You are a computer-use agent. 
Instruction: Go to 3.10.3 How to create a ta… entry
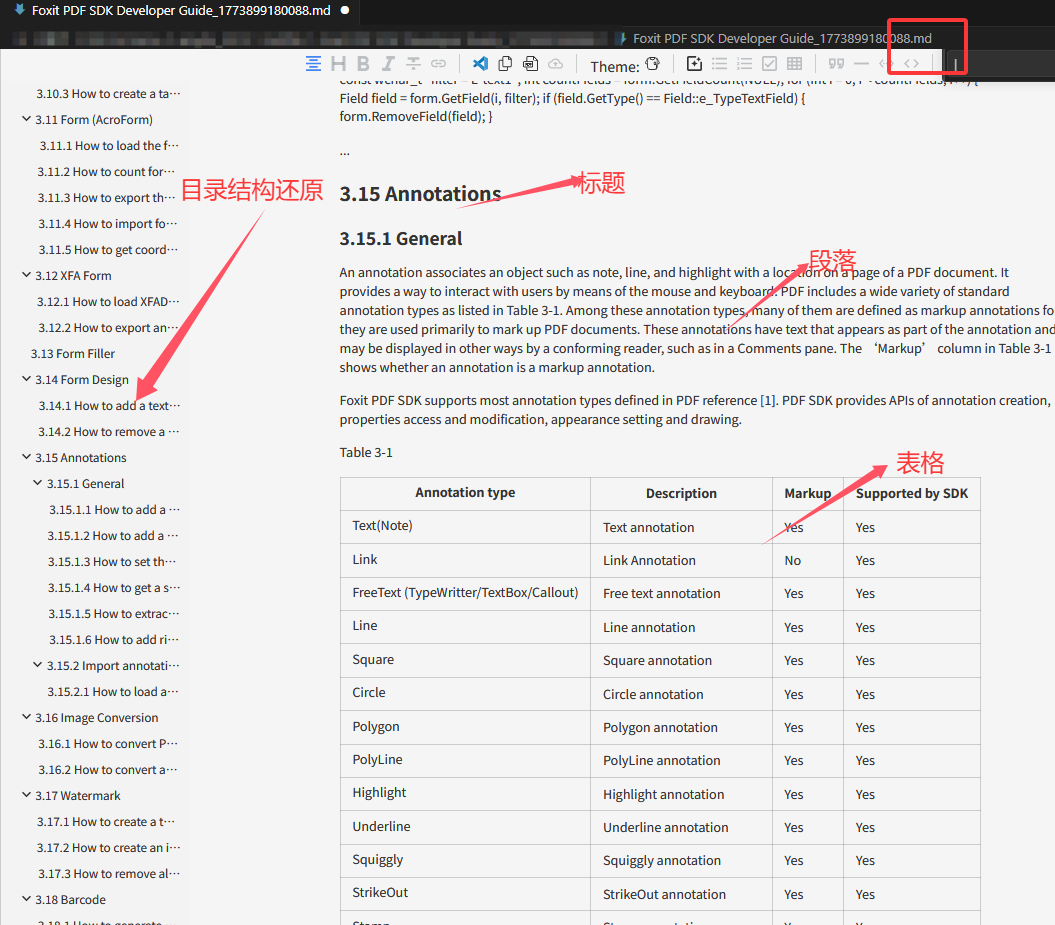tap(108, 94)
